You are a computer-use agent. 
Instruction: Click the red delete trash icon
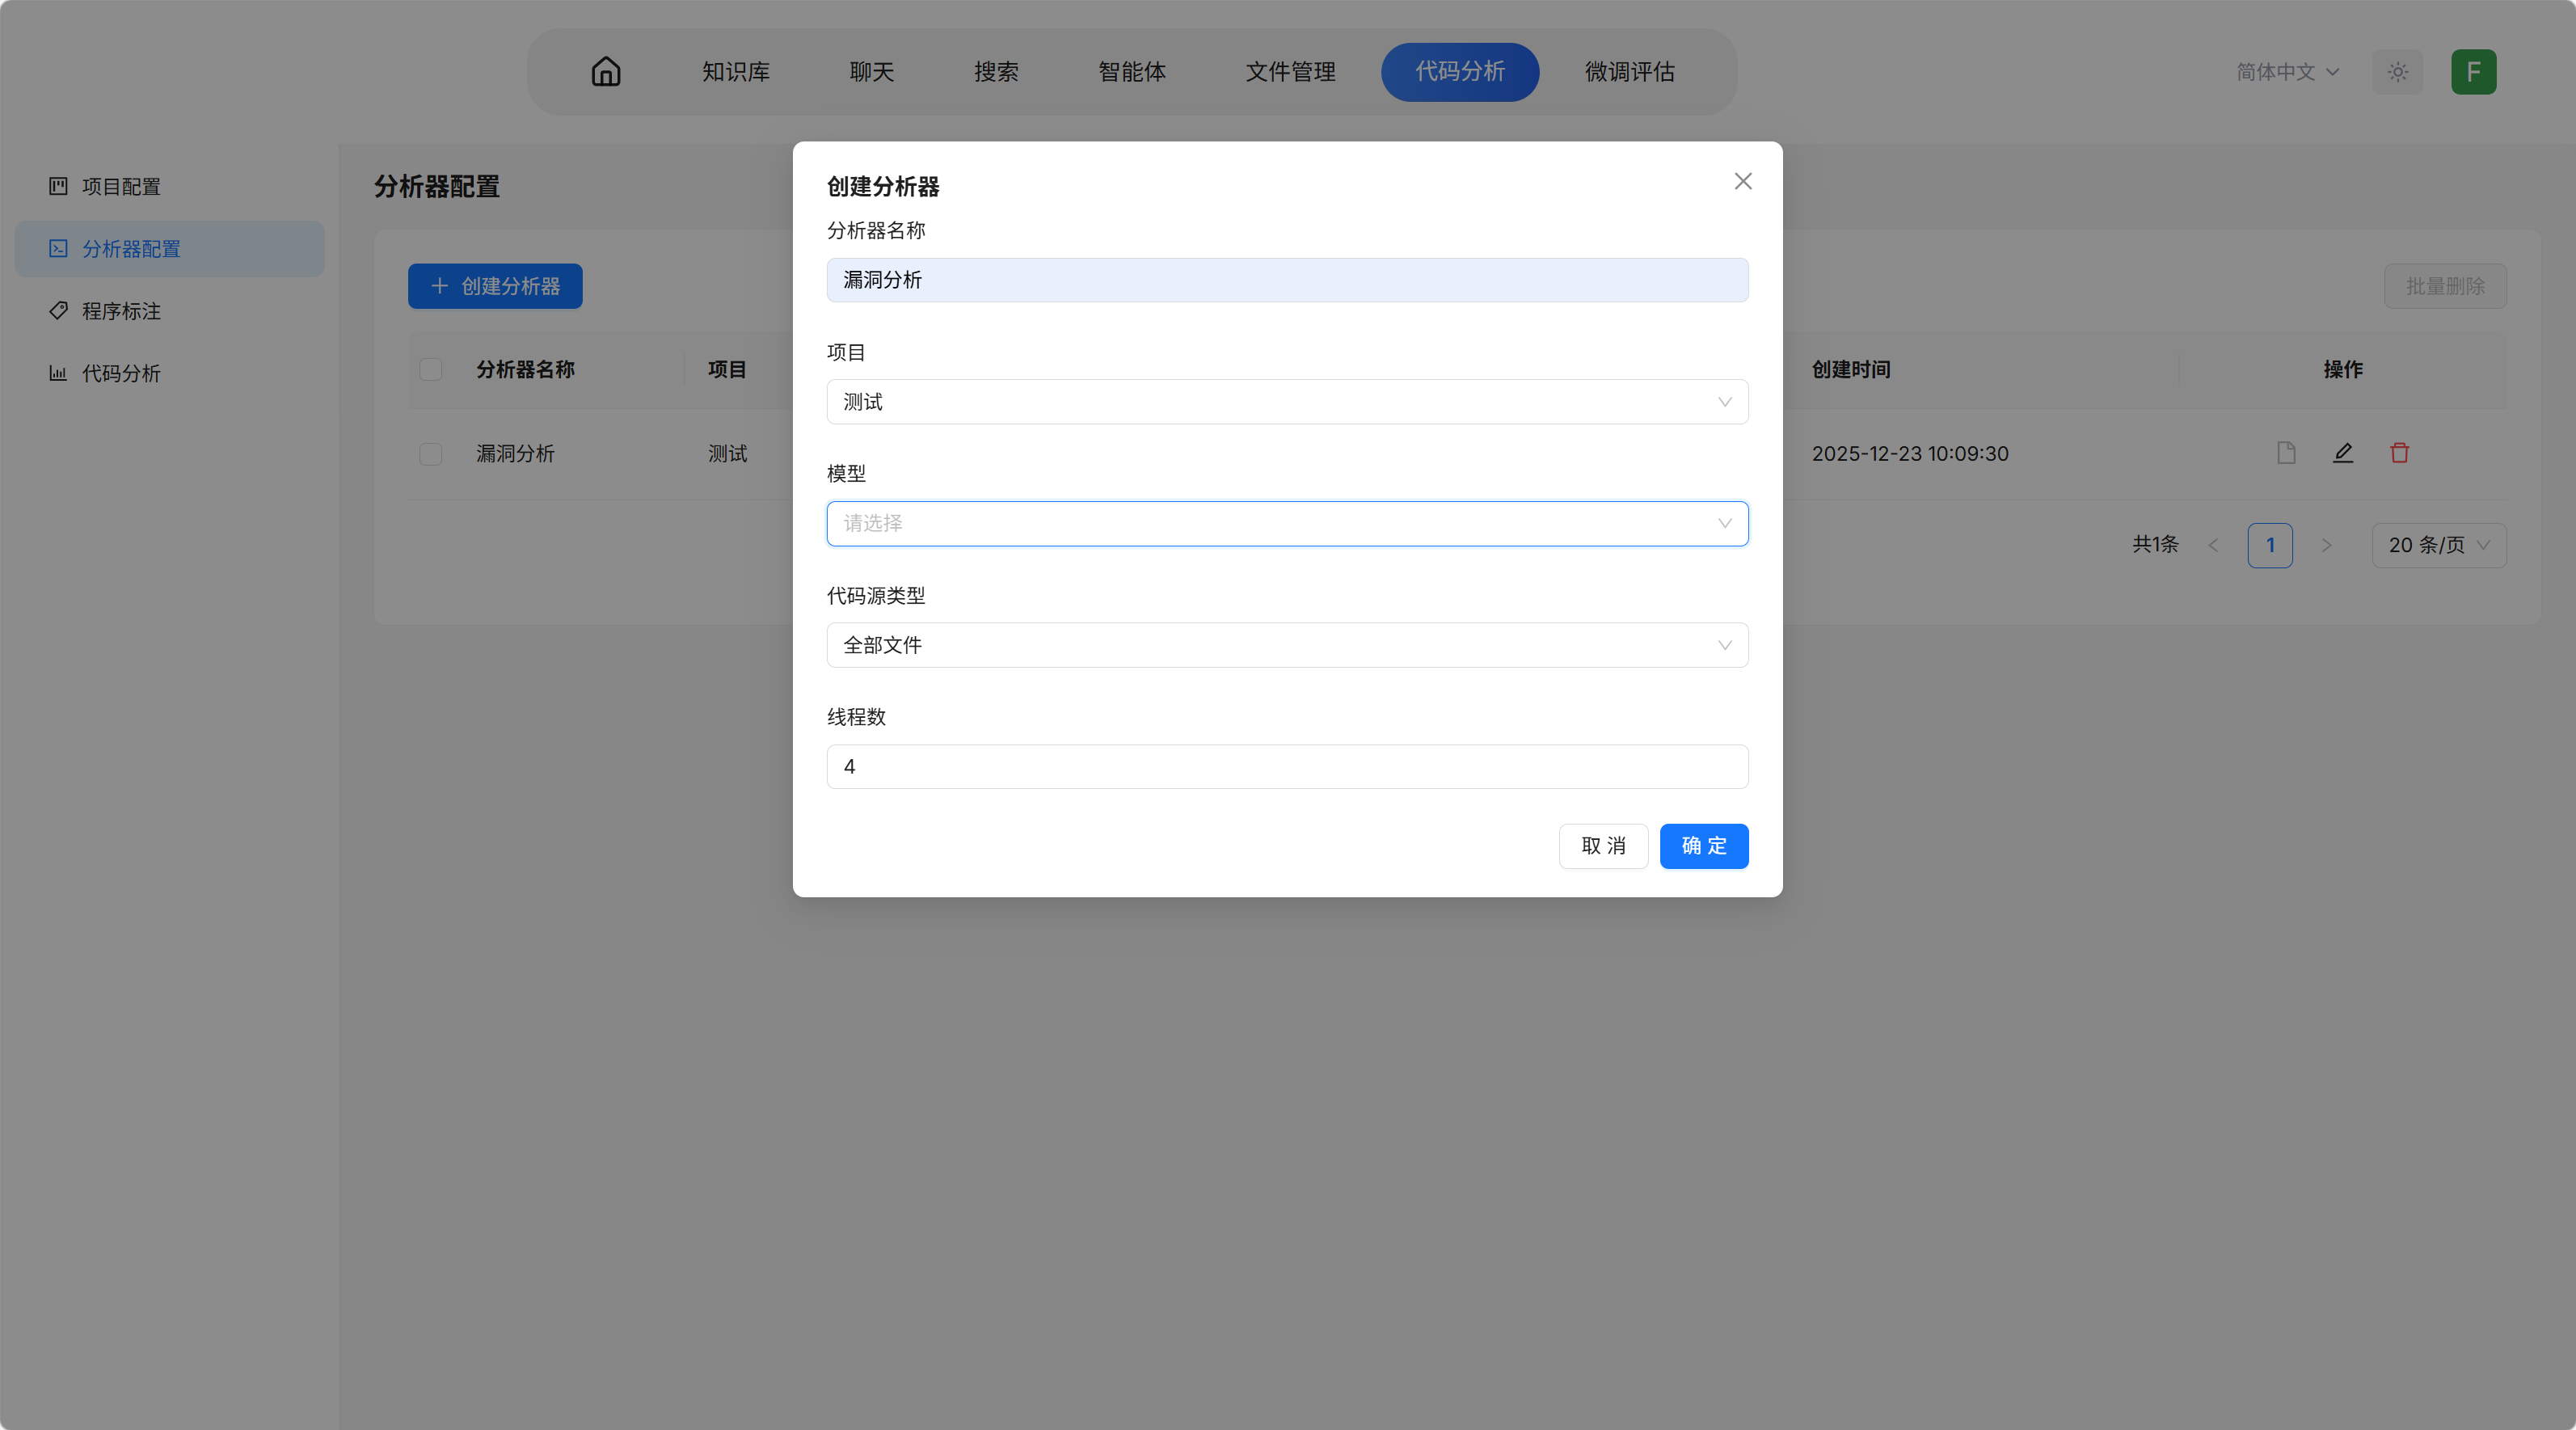coord(2399,453)
